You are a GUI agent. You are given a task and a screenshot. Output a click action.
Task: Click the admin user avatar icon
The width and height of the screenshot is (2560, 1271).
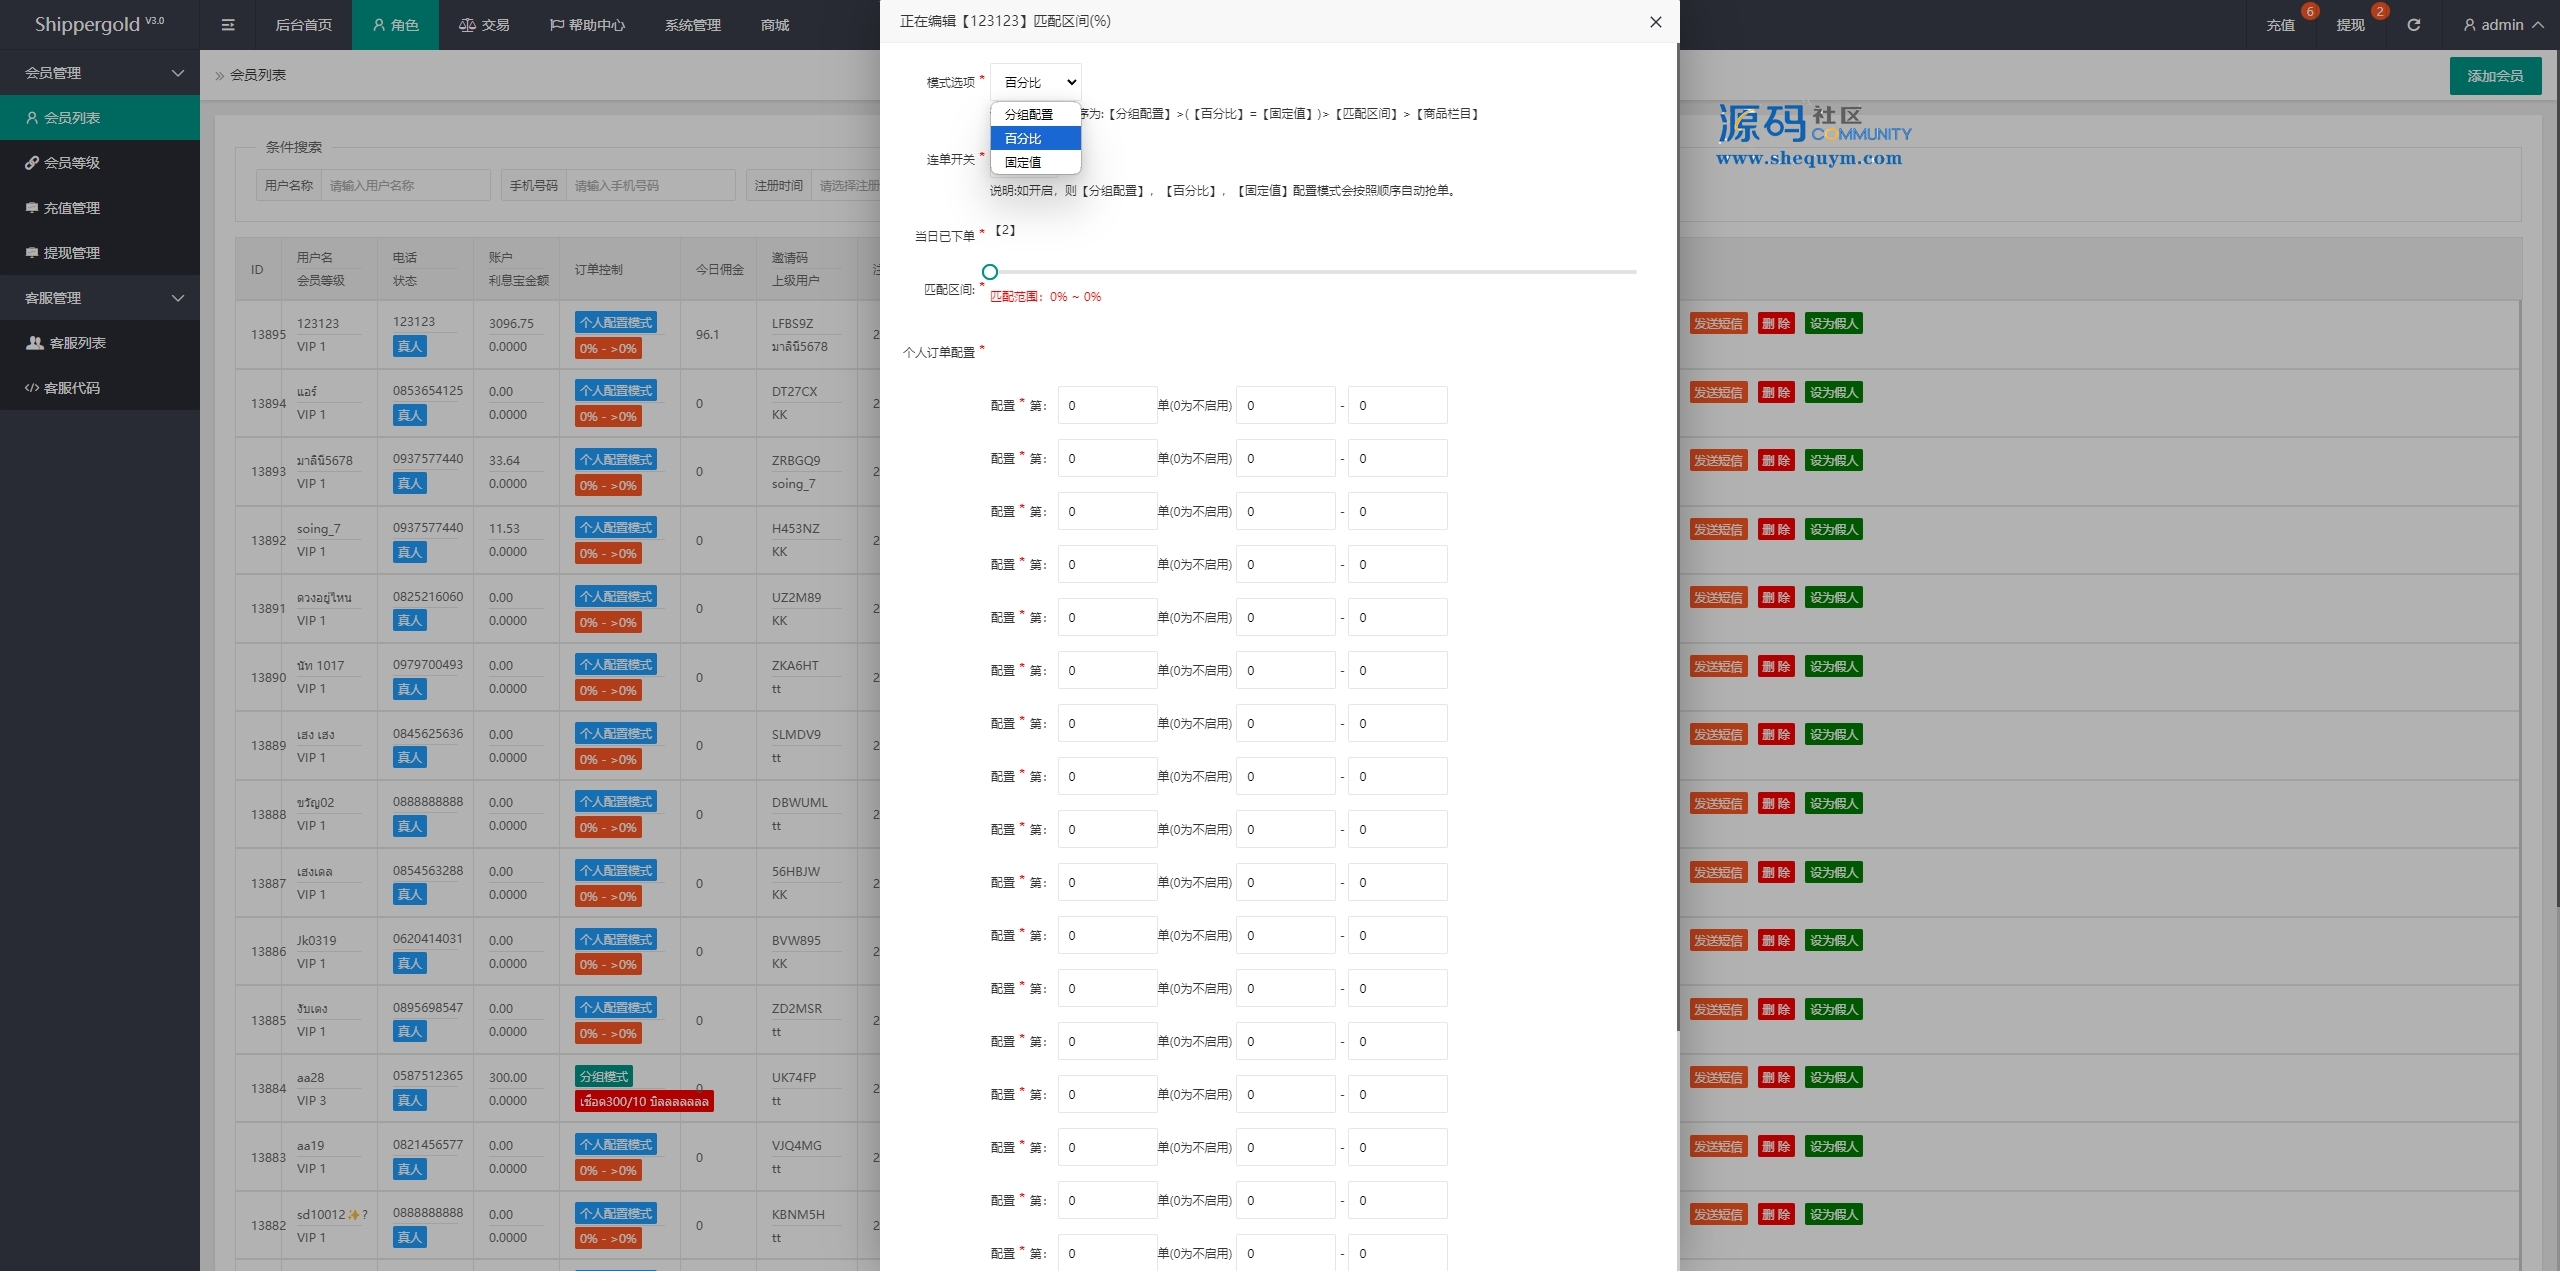[2469, 25]
